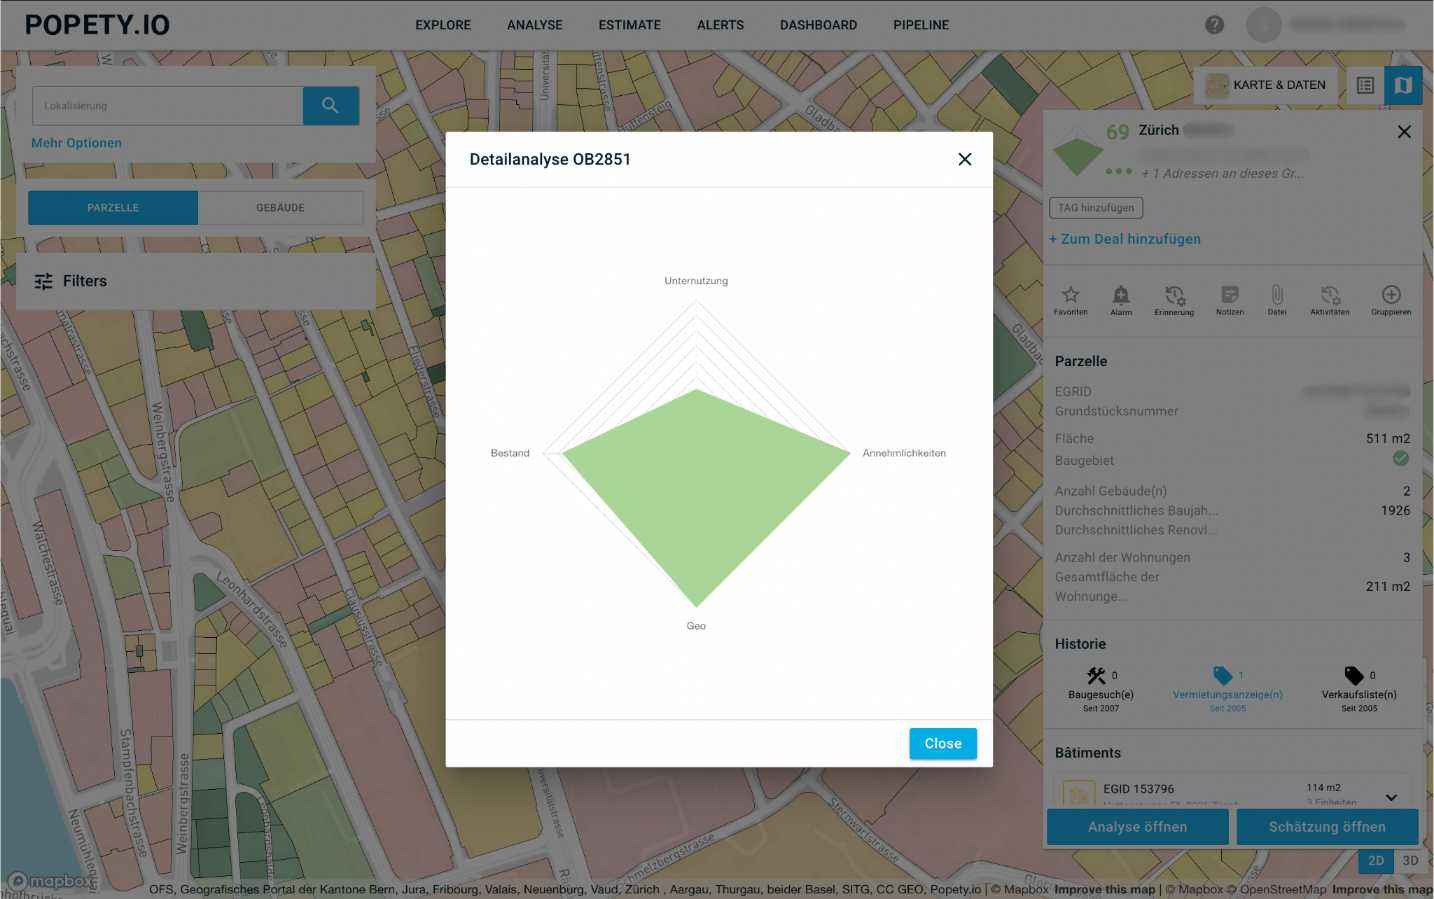Go to the Pipeline menu
This screenshot has height=899, width=1434.
(x=921, y=25)
